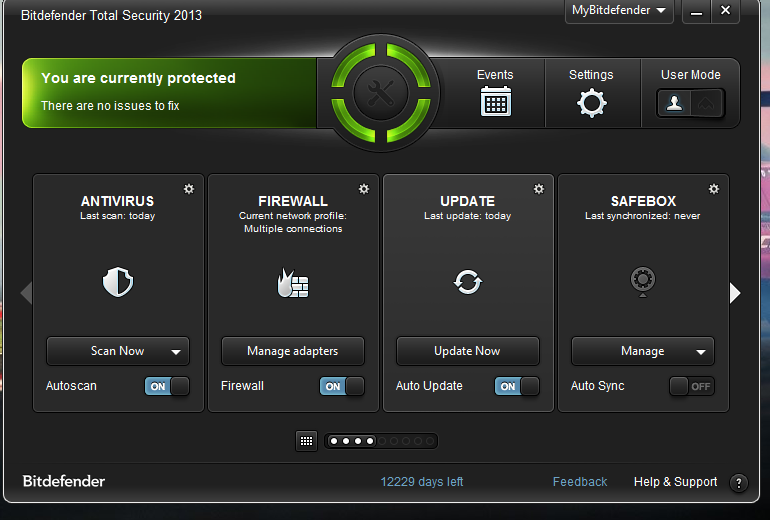Show next modules with right arrow
770x520 pixels.
[x=735, y=293]
